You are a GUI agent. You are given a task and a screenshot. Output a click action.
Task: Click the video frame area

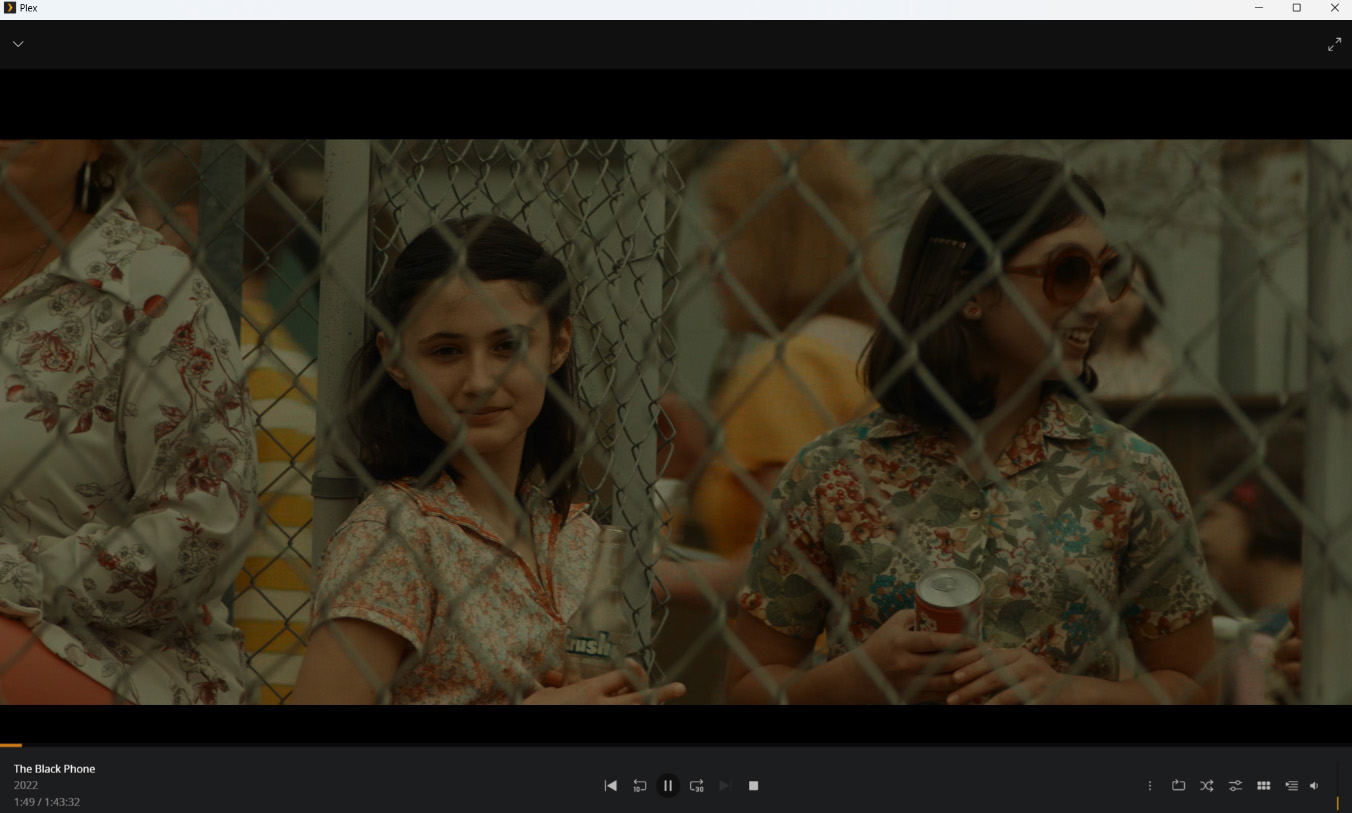pyautogui.click(x=676, y=420)
